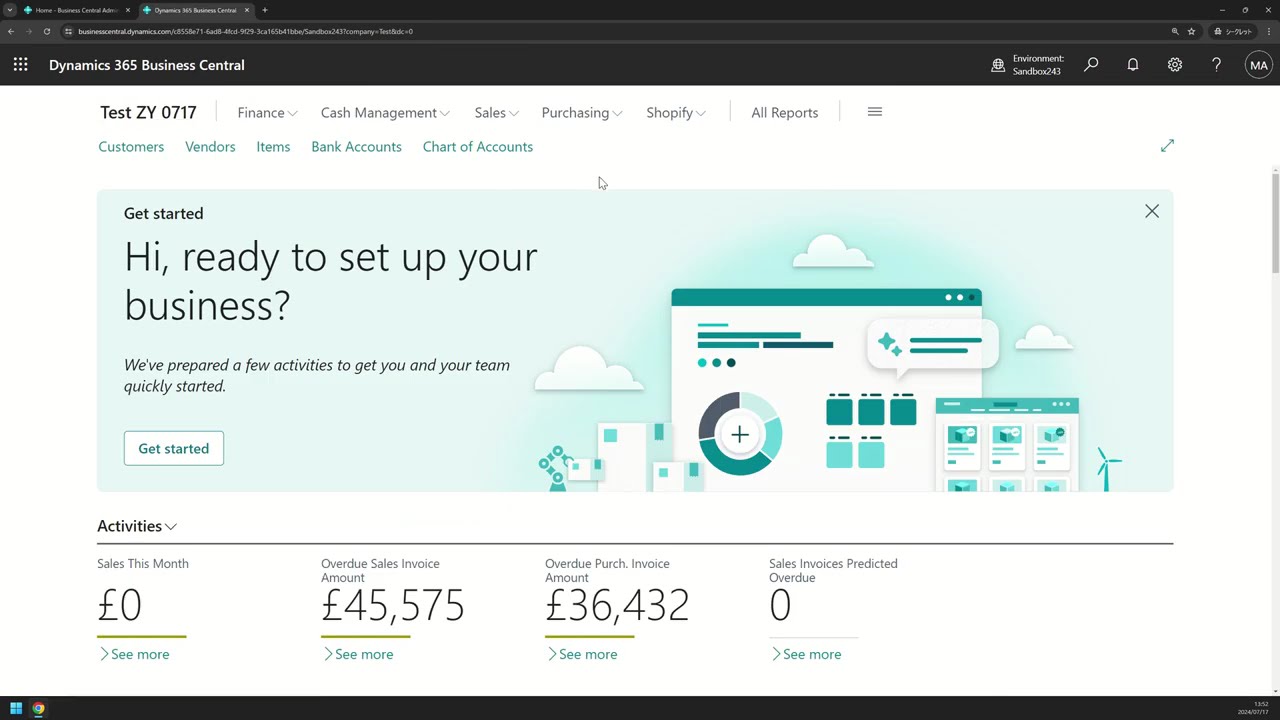Go to Vendors list
Screen dimensions: 1280x720
click(210, 147)
